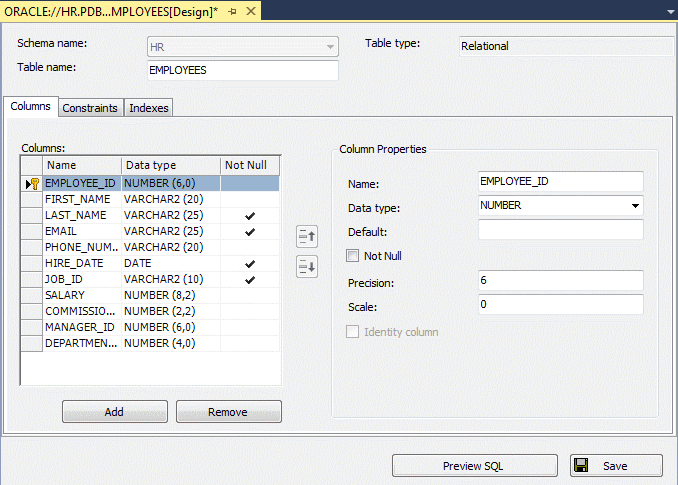The image size is (678, 485).
Task: Click the Table name input field
Action: point(243,70)
